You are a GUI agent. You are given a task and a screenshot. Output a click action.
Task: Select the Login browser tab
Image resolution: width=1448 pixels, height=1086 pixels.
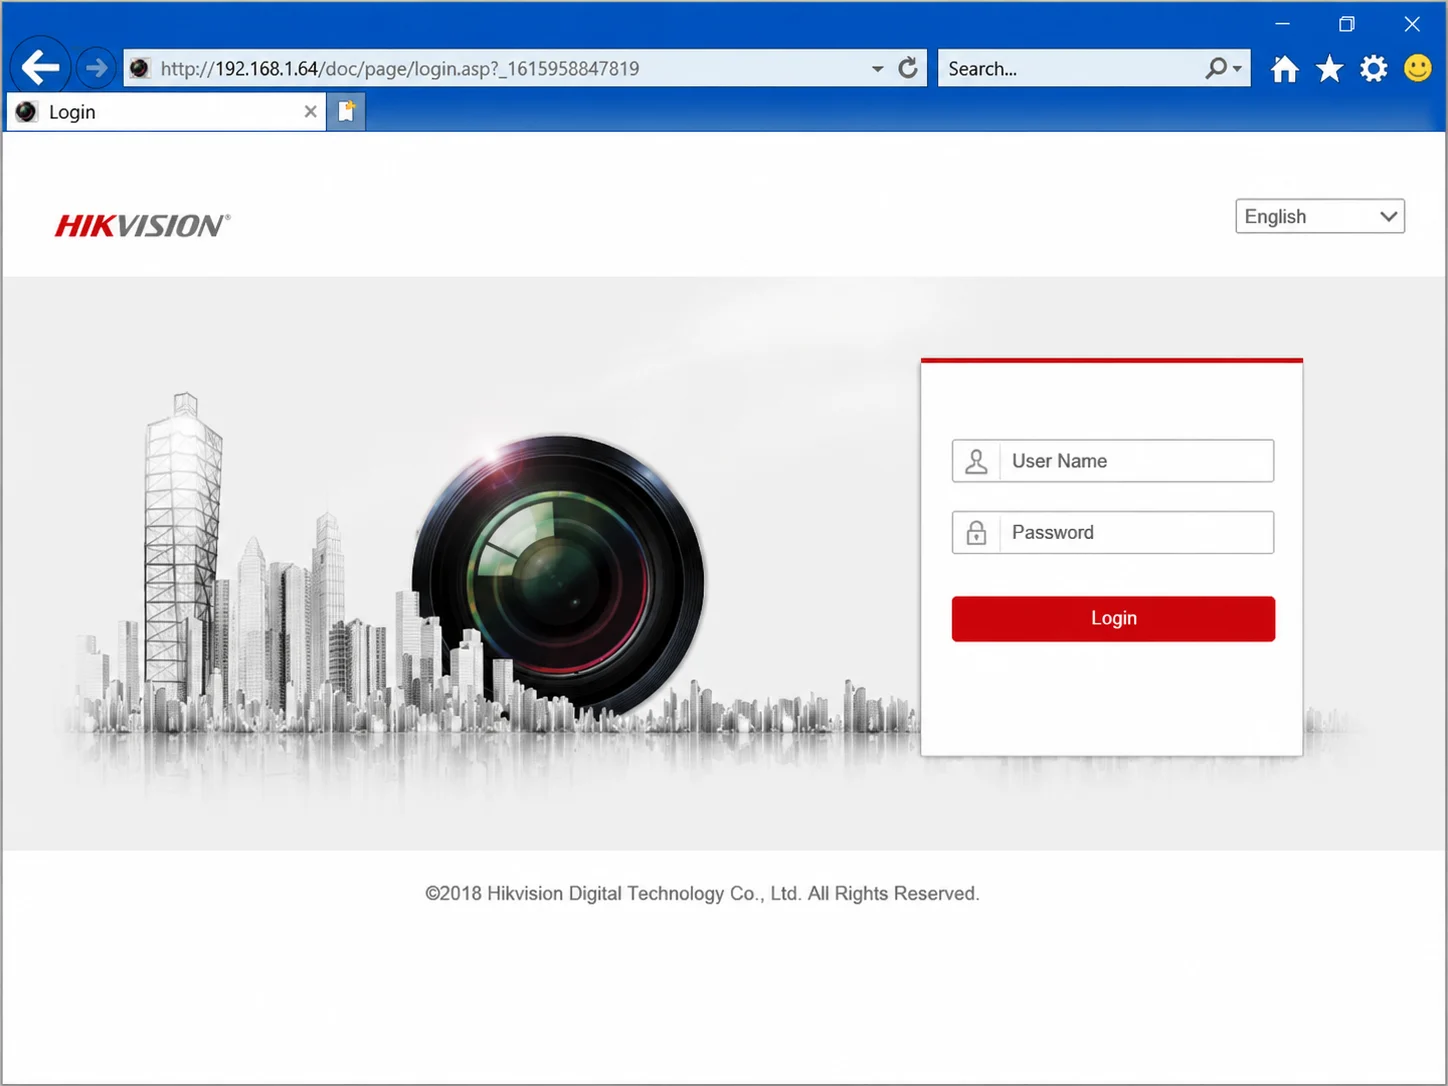click(166, 112)
